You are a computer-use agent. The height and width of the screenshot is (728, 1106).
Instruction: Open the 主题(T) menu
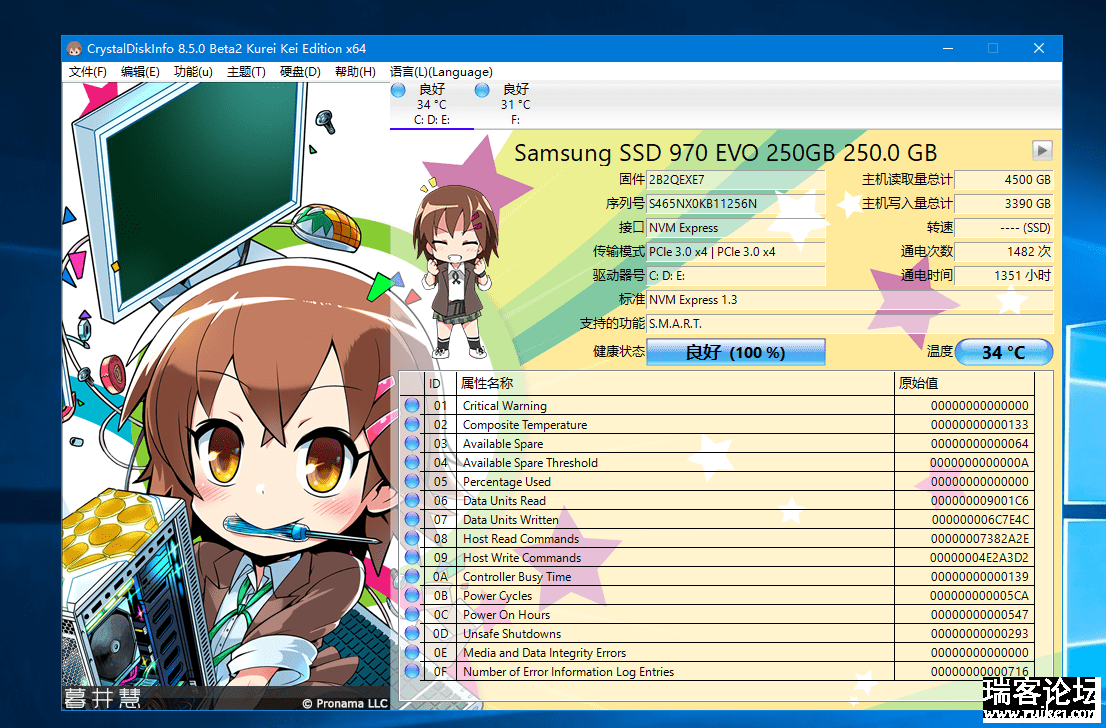pos(246,72)
